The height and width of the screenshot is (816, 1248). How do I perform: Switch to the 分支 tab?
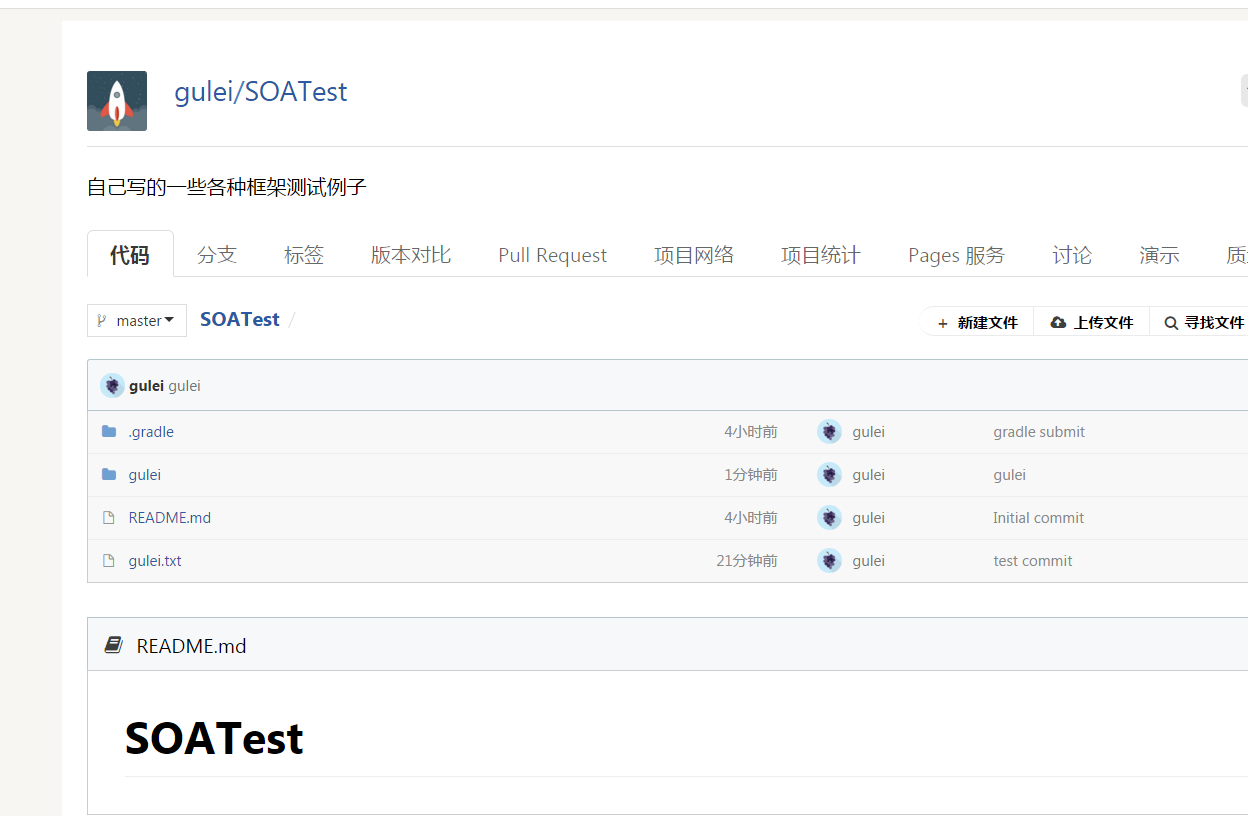coord(217,255)
